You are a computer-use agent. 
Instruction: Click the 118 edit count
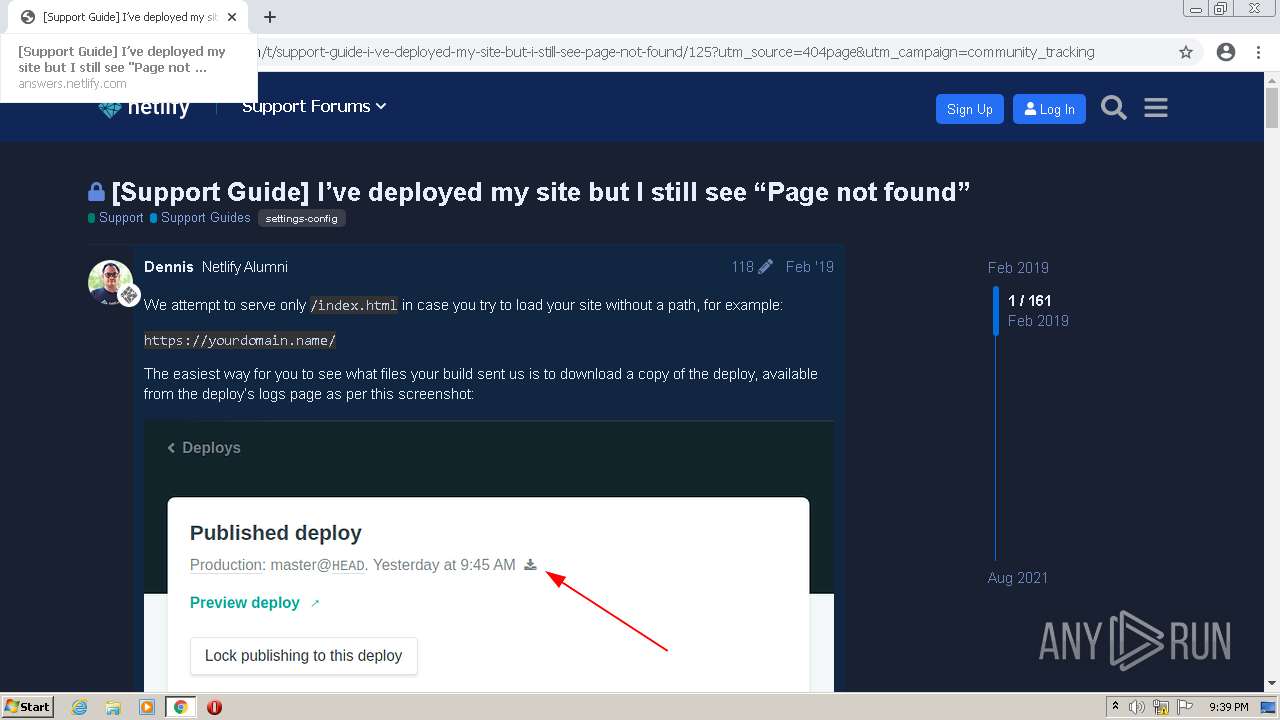[742, 267]
